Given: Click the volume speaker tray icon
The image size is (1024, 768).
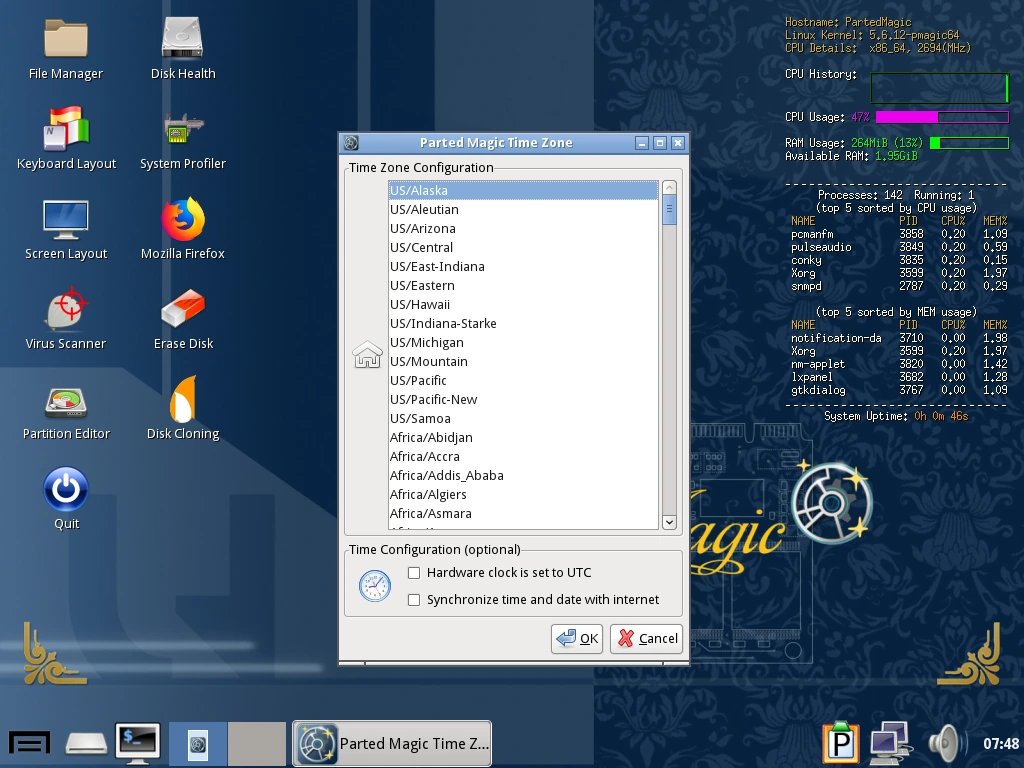Looking at the screenshot, I should [x=946, y=743].
